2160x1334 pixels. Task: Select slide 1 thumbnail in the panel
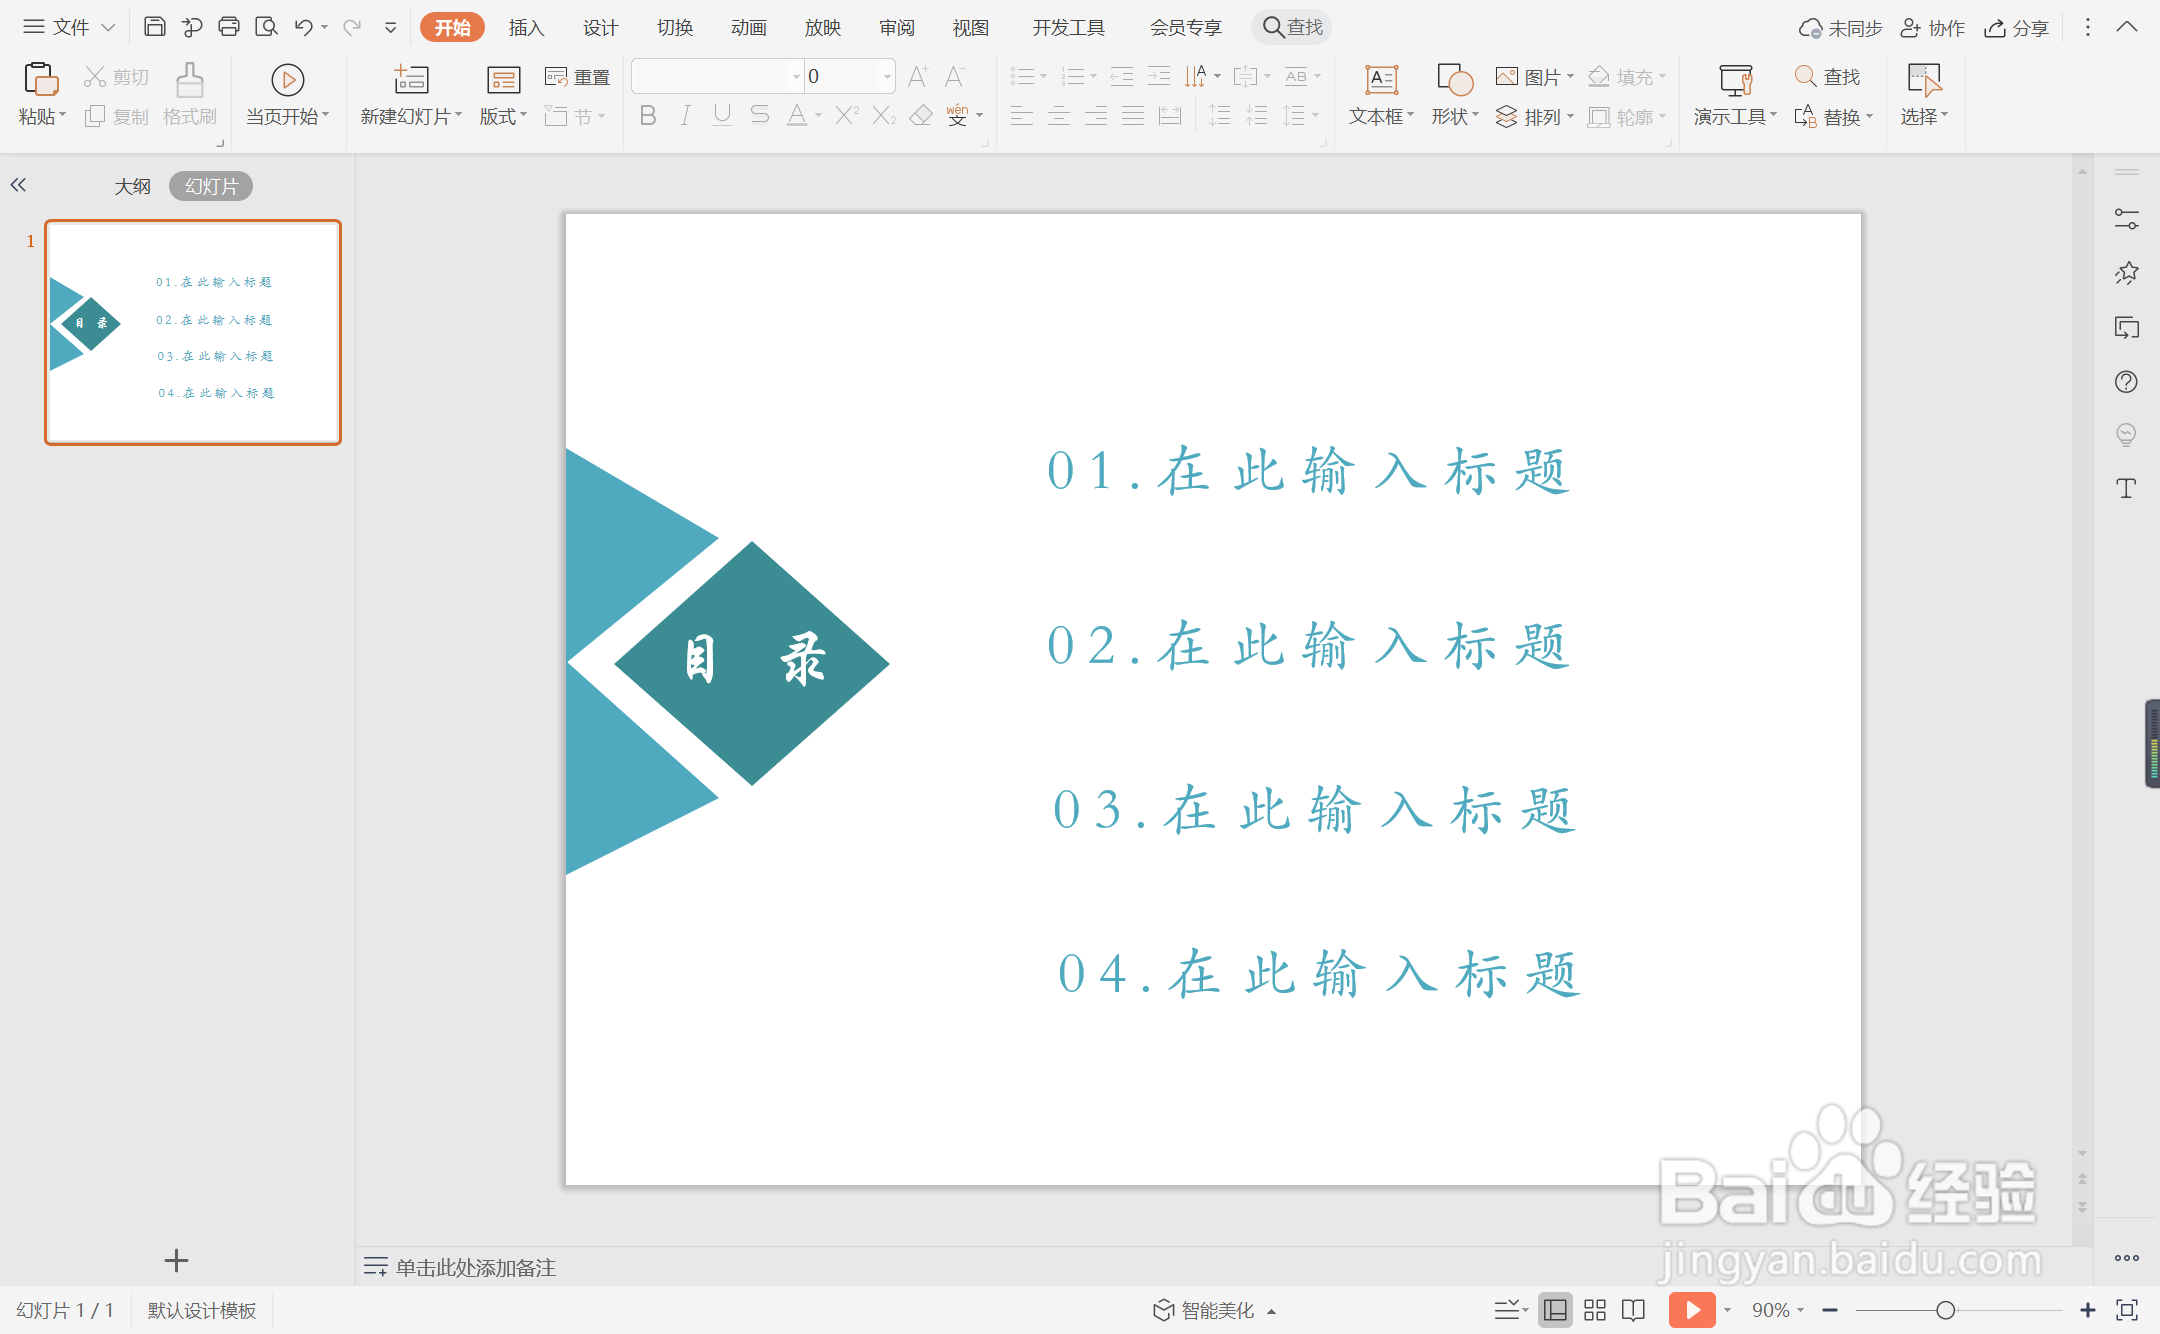pos(193,332)
